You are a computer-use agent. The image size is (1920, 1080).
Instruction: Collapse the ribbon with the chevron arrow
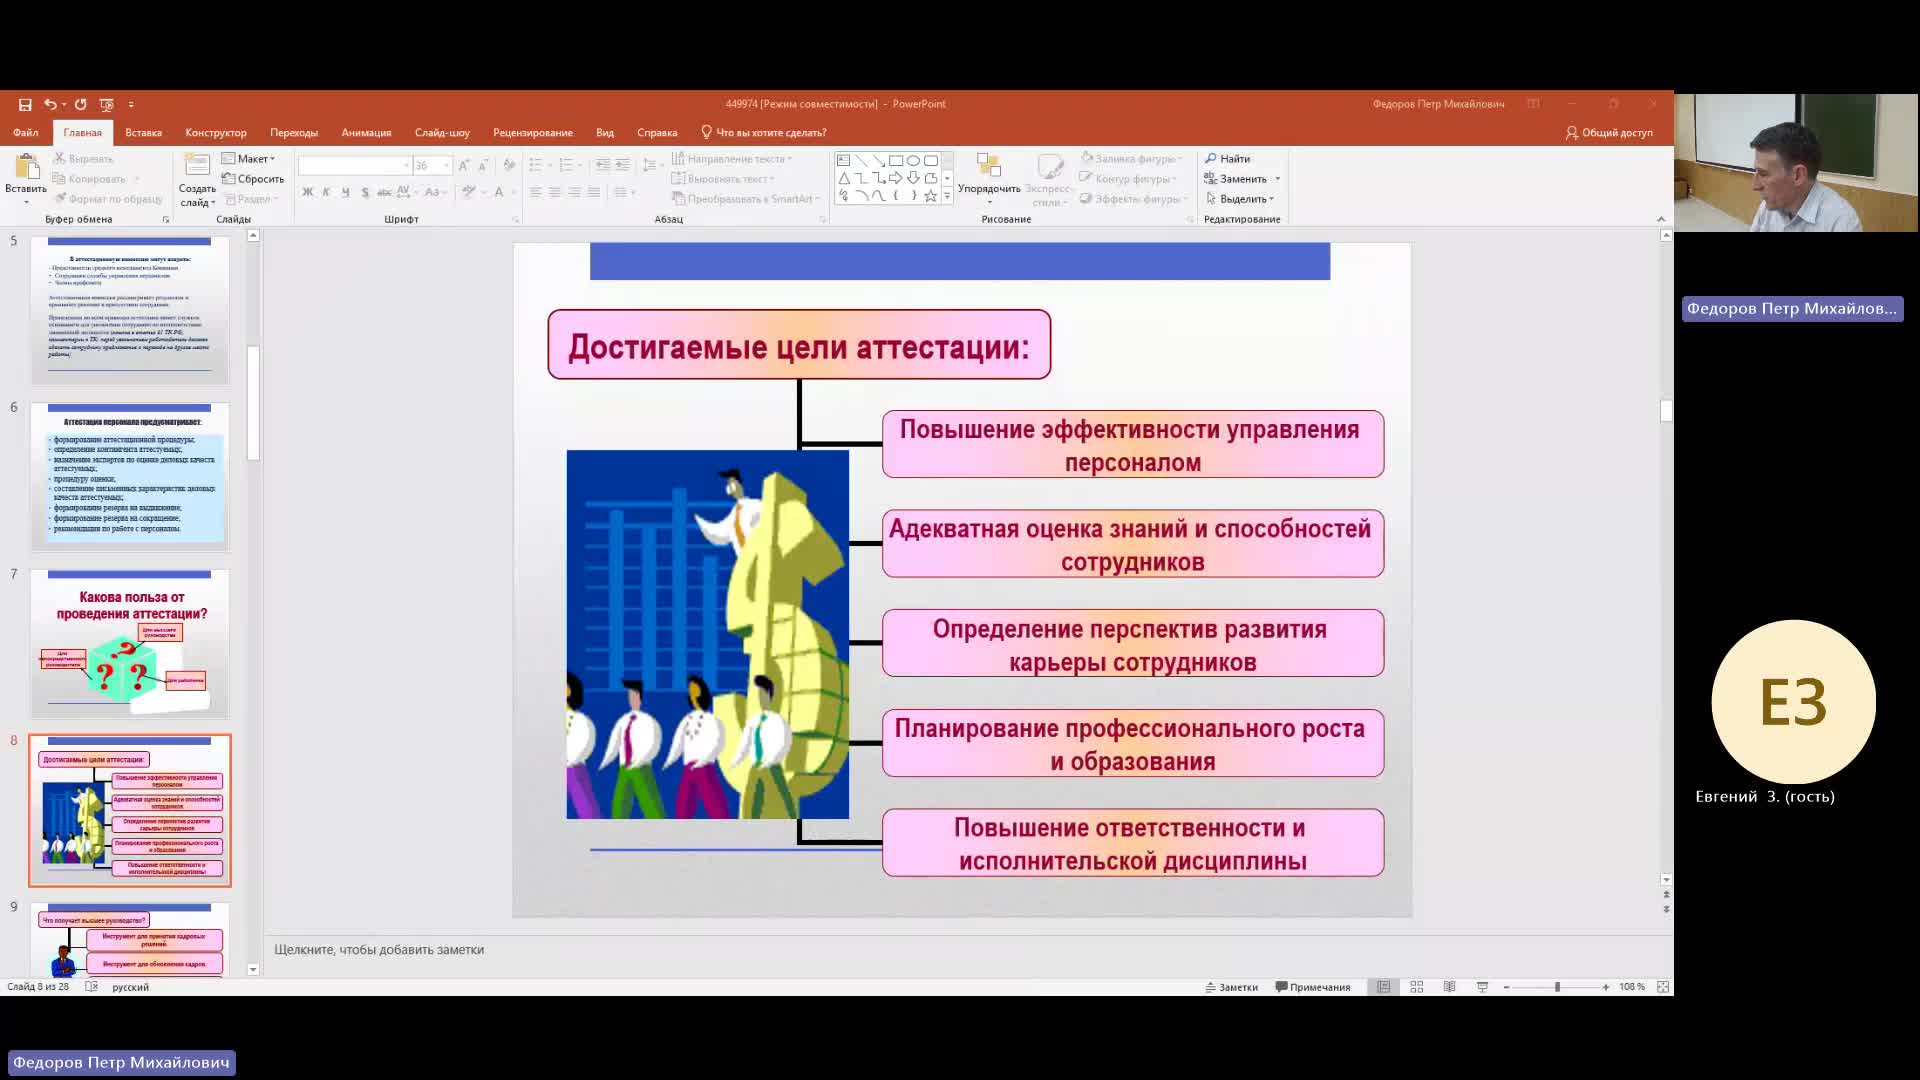[x=1661, y=219]
